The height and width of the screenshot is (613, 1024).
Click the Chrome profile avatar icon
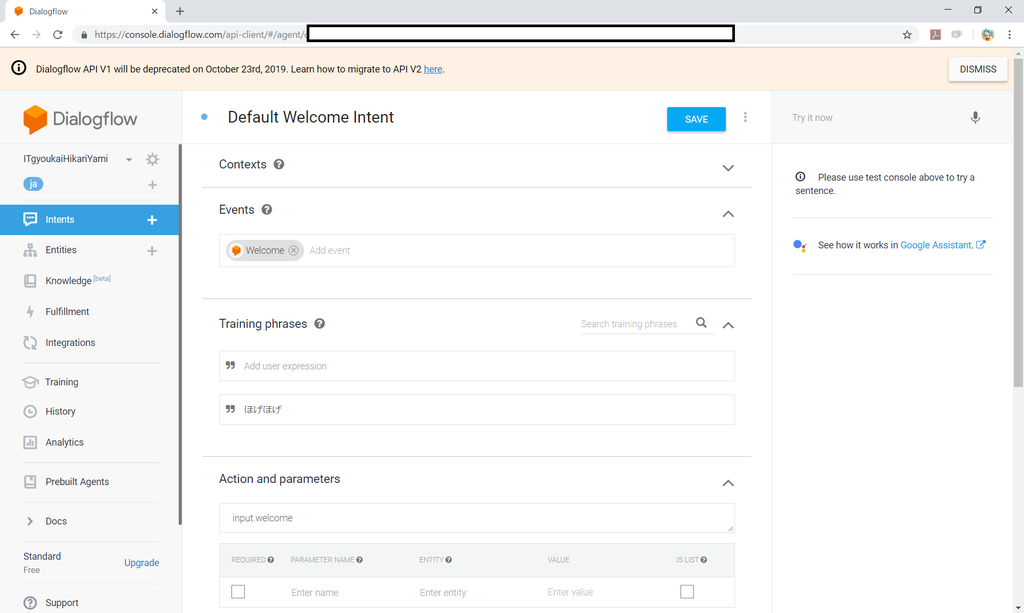pos(987,35)
